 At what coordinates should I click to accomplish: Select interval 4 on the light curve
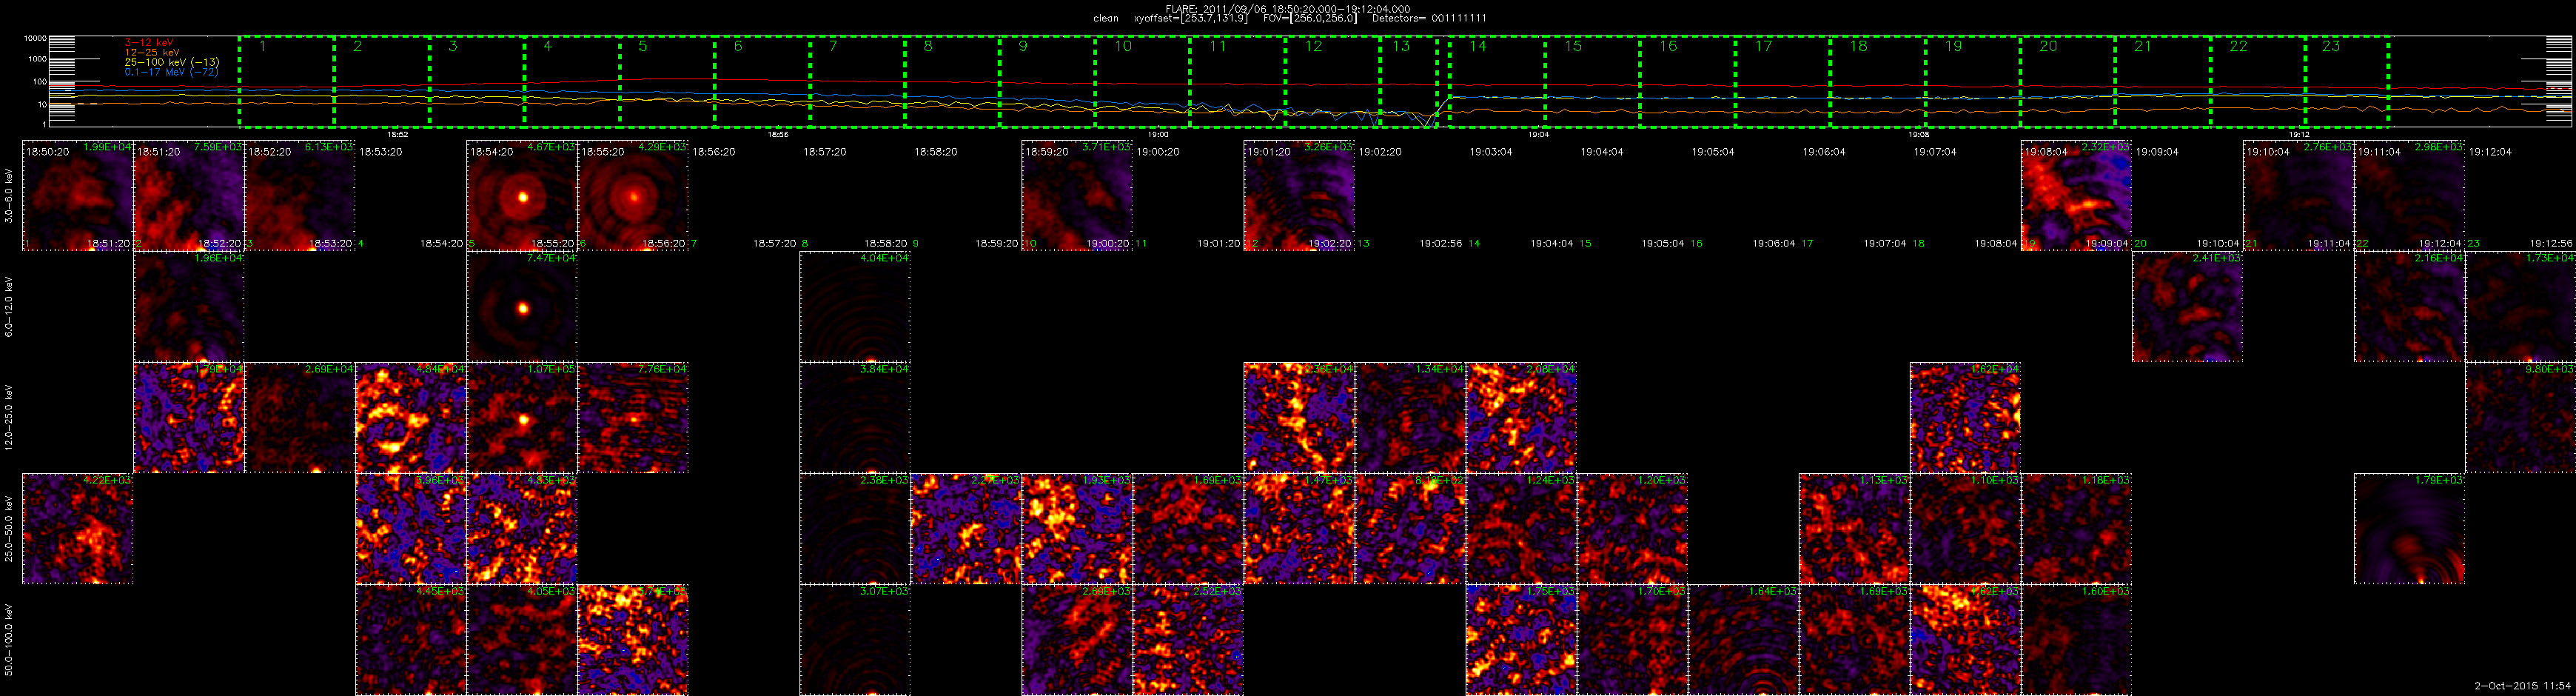572,82
